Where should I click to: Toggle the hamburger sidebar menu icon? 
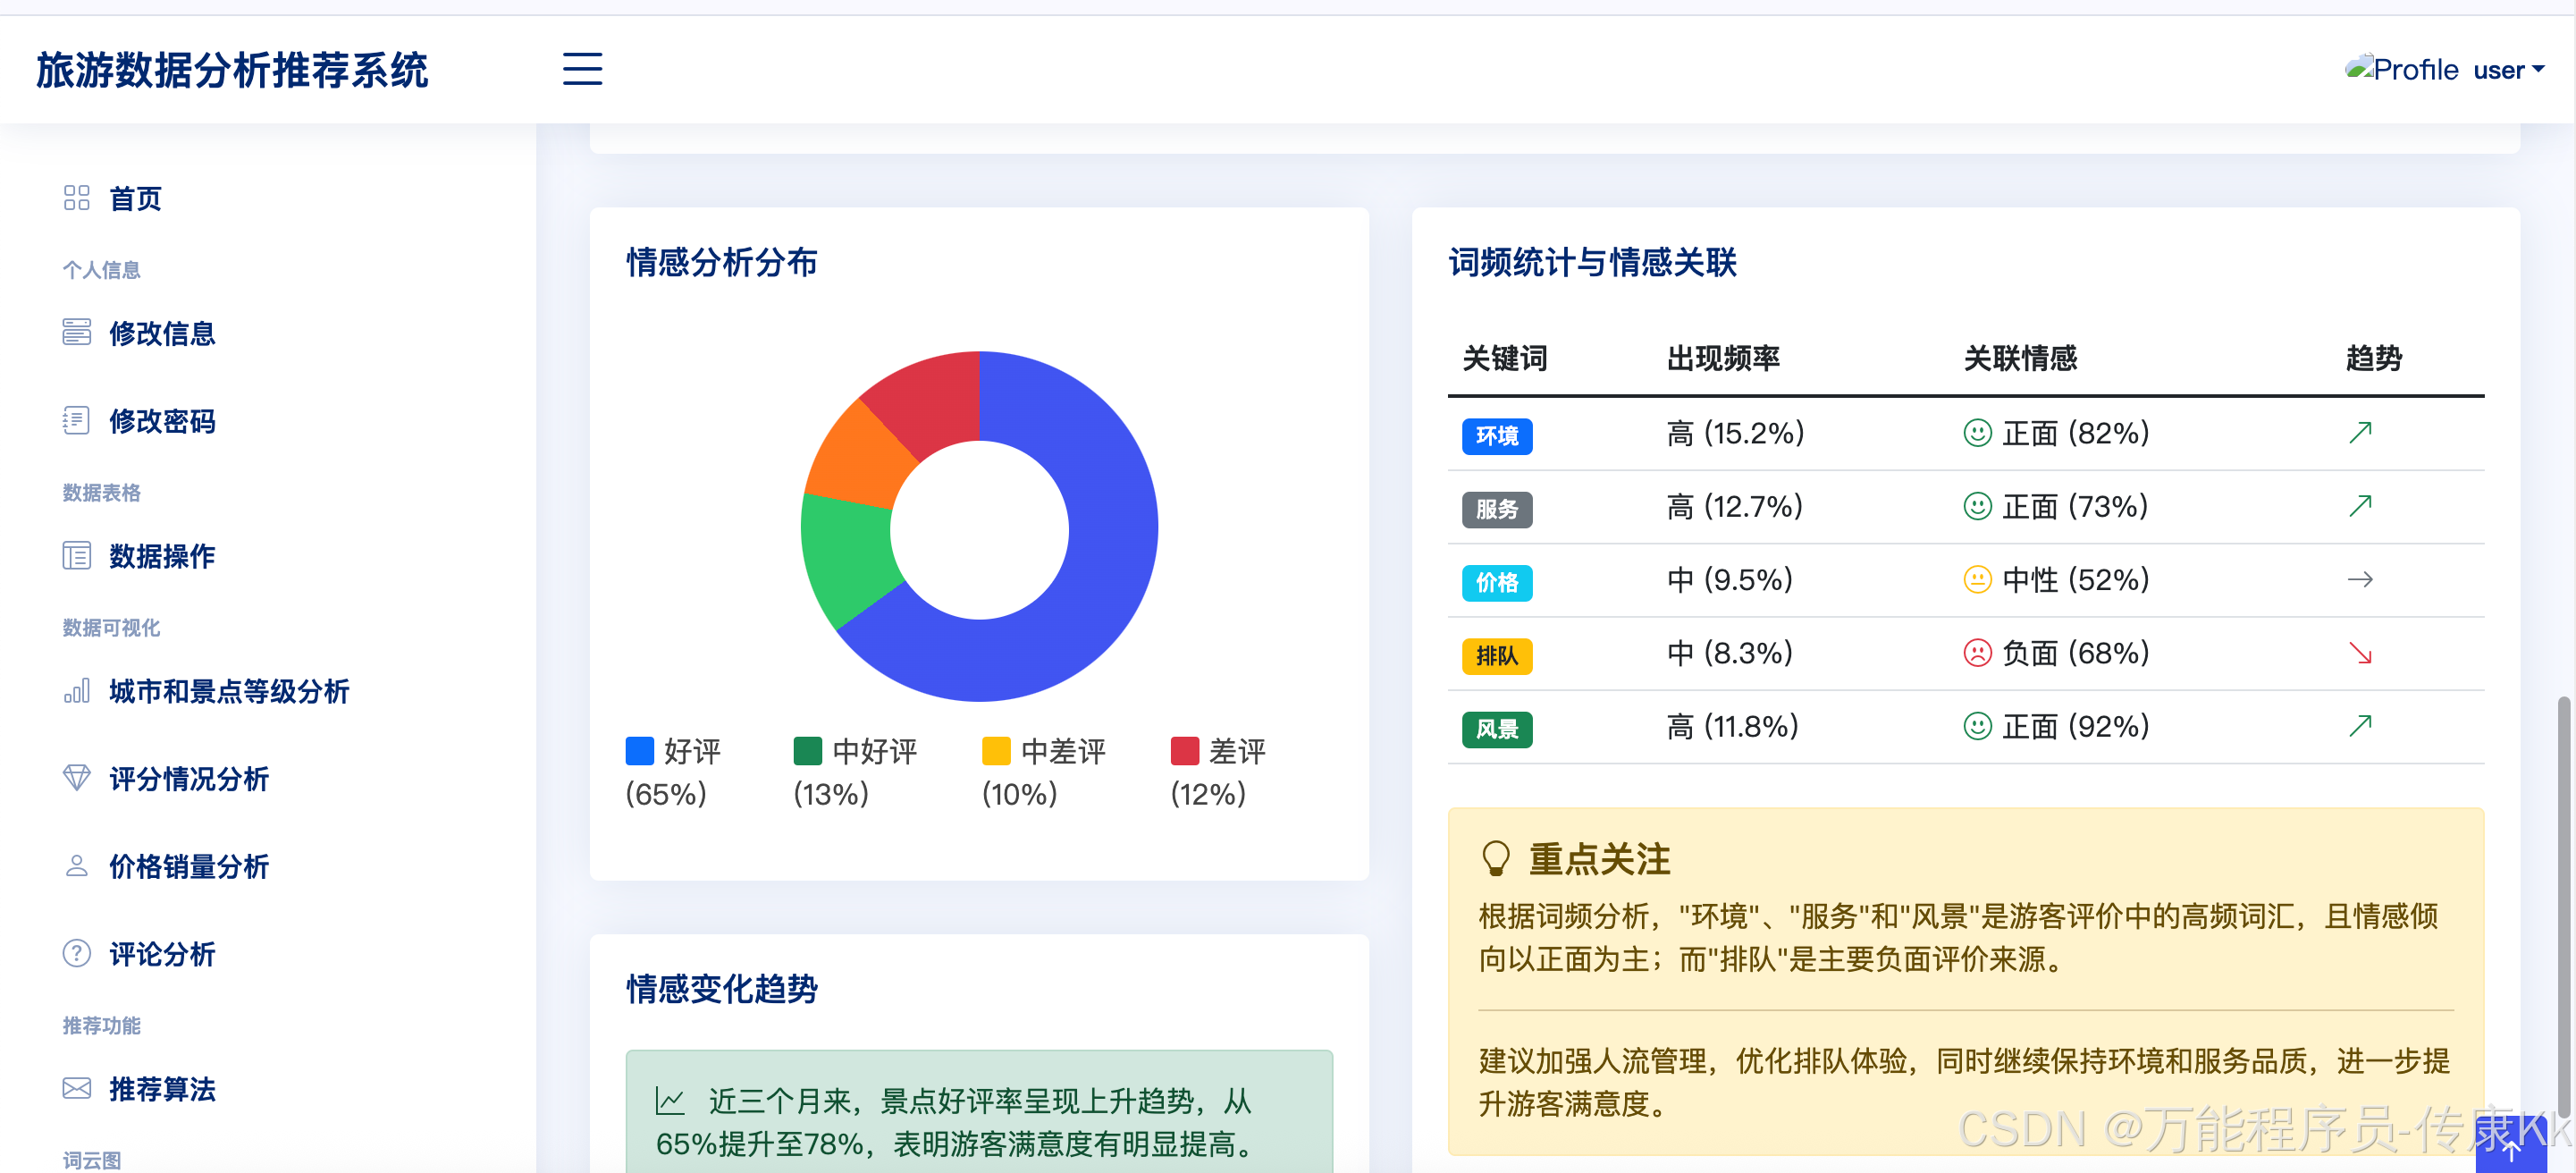coord(582,69)
